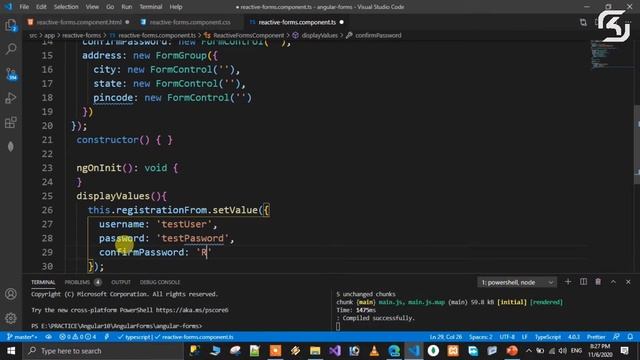The height and width of the screenshot is (360, 640).
Task: Open the Extensions view
Action: click(11, 122)
